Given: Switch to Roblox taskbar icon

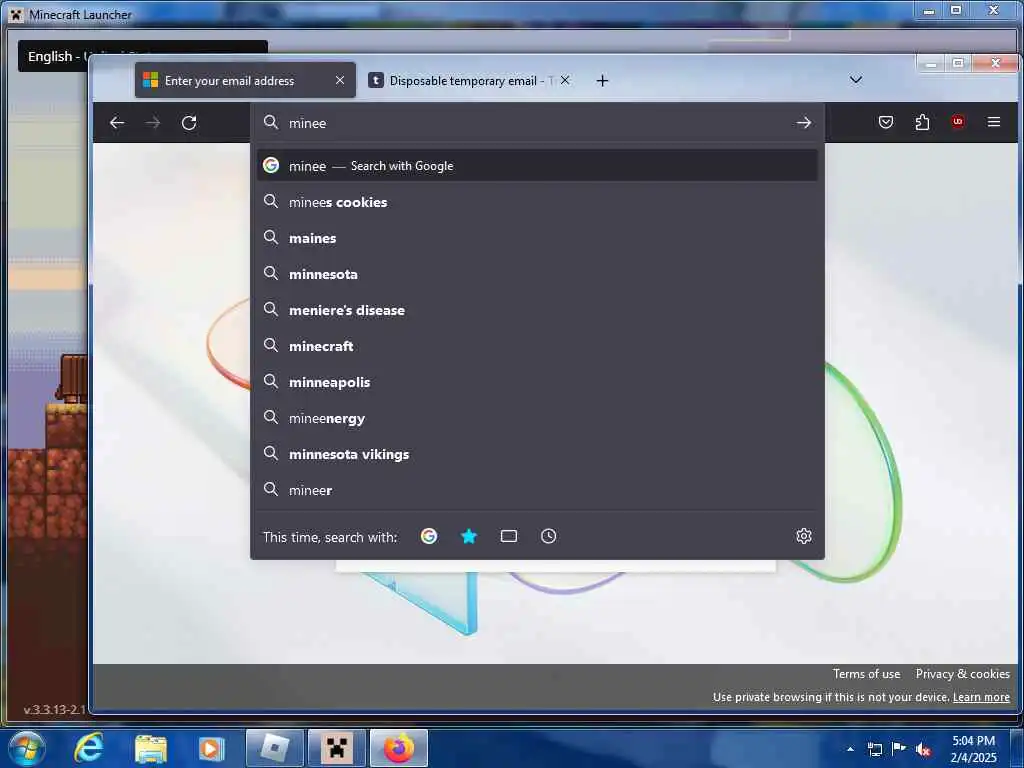Looking at the screenshot, I should click(275, 748).
